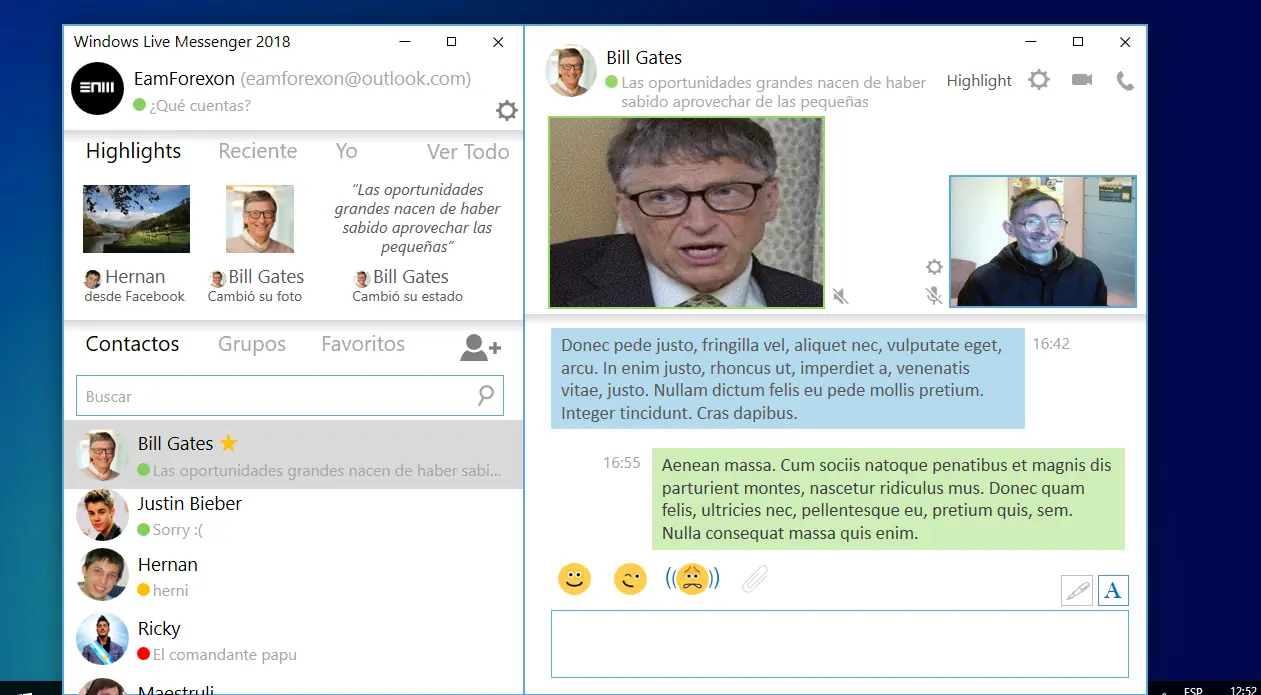Click Bill Gates name in chat header

coord(644,58)
